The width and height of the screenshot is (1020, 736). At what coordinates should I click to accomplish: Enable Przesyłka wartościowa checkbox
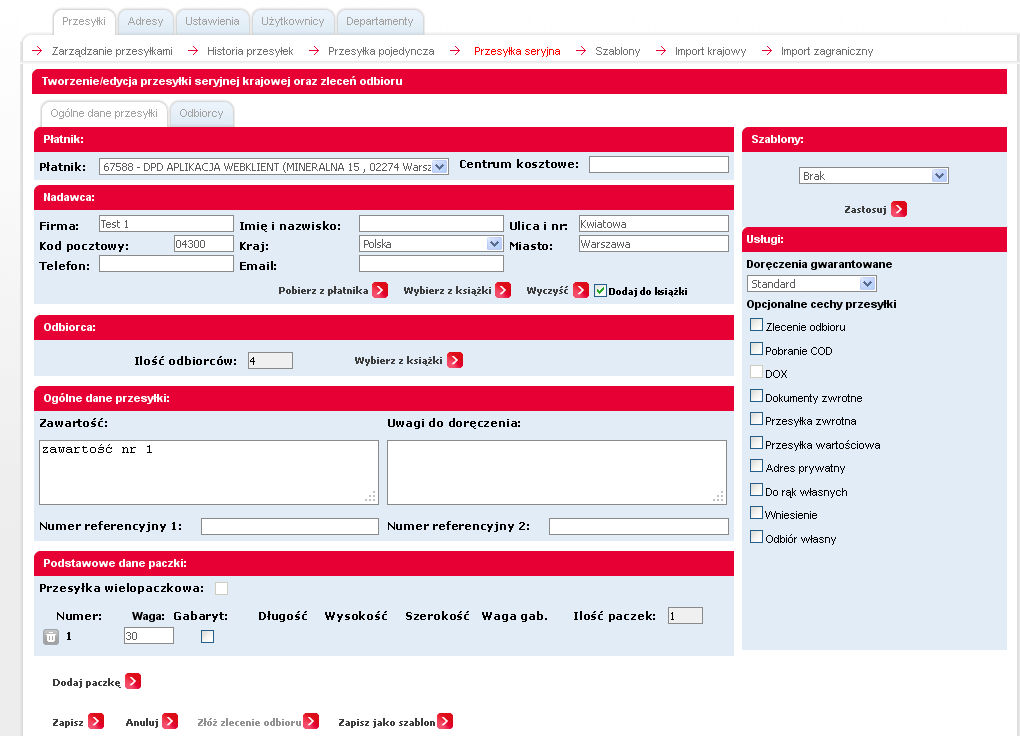pos(756,443)
